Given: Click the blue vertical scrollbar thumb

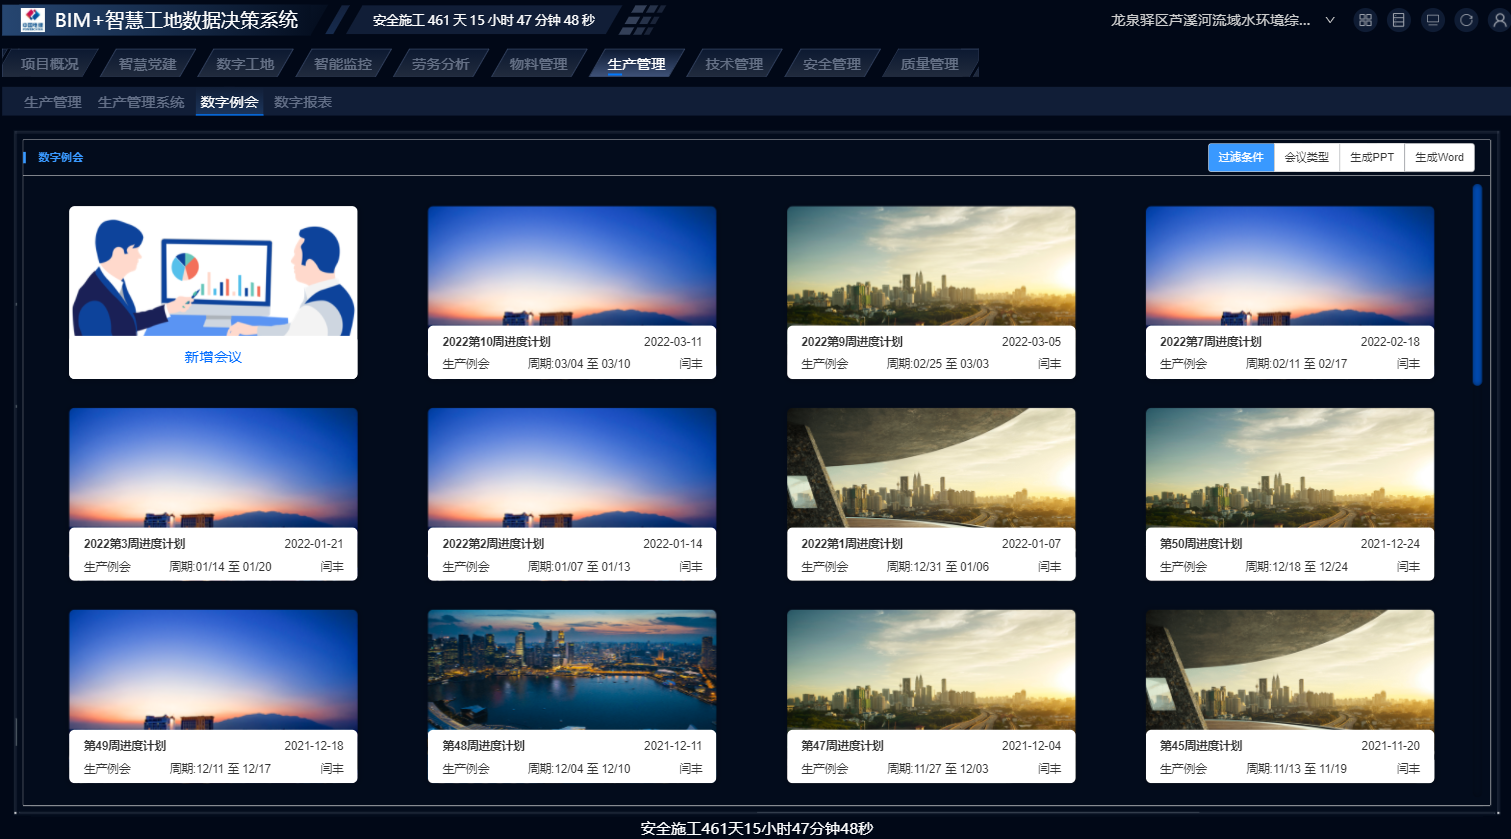Looking at the screenshot, I should point(1477,285).
